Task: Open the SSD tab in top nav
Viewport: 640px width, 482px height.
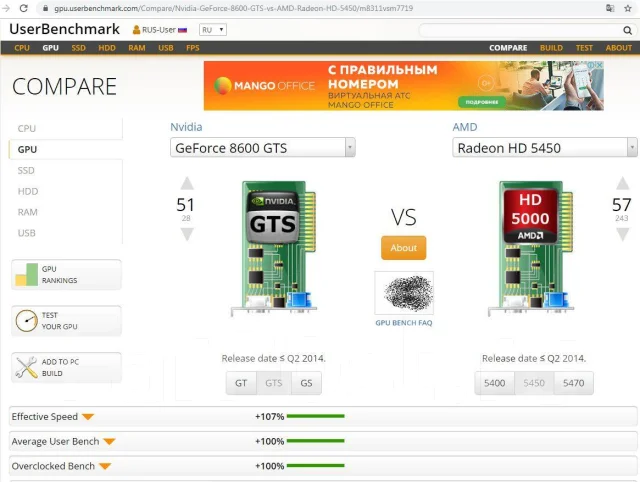Action: [78, 48]
